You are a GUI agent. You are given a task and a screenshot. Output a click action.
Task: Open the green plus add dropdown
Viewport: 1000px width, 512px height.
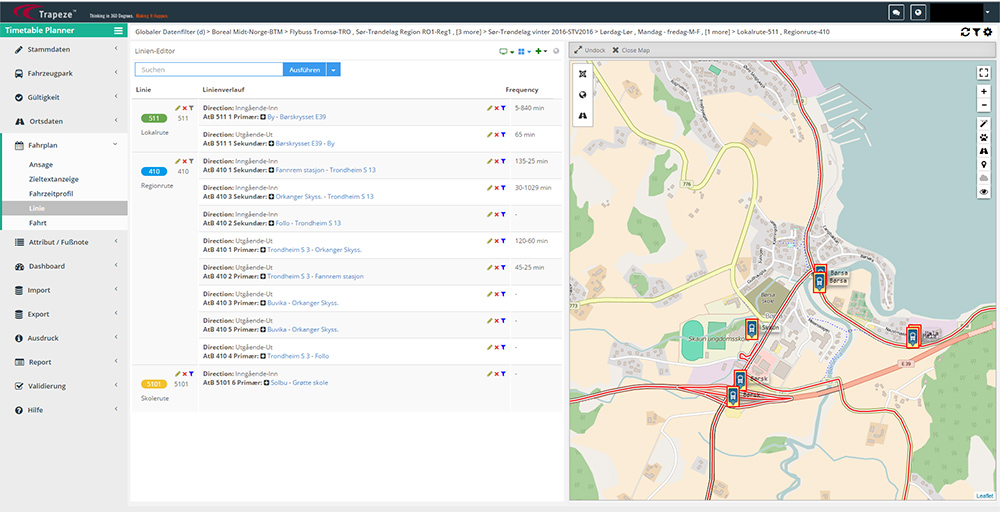click(x=541, y=51)
